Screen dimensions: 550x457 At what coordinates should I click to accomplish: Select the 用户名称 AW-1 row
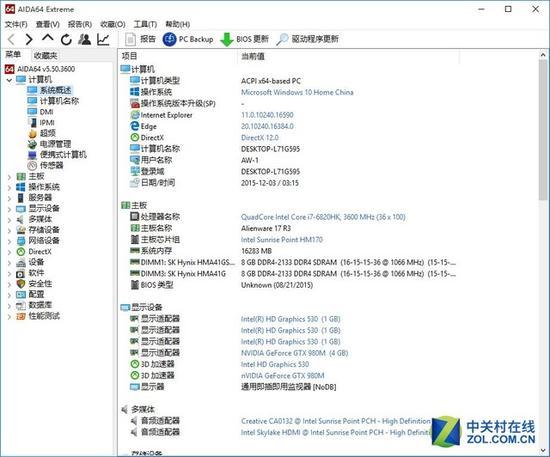coord(194,160)
